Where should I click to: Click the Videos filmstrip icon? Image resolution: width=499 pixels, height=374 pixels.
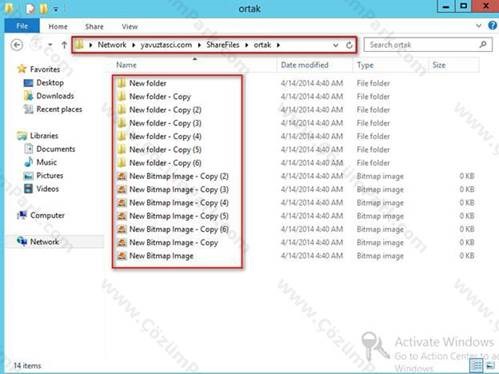point(28,189)
